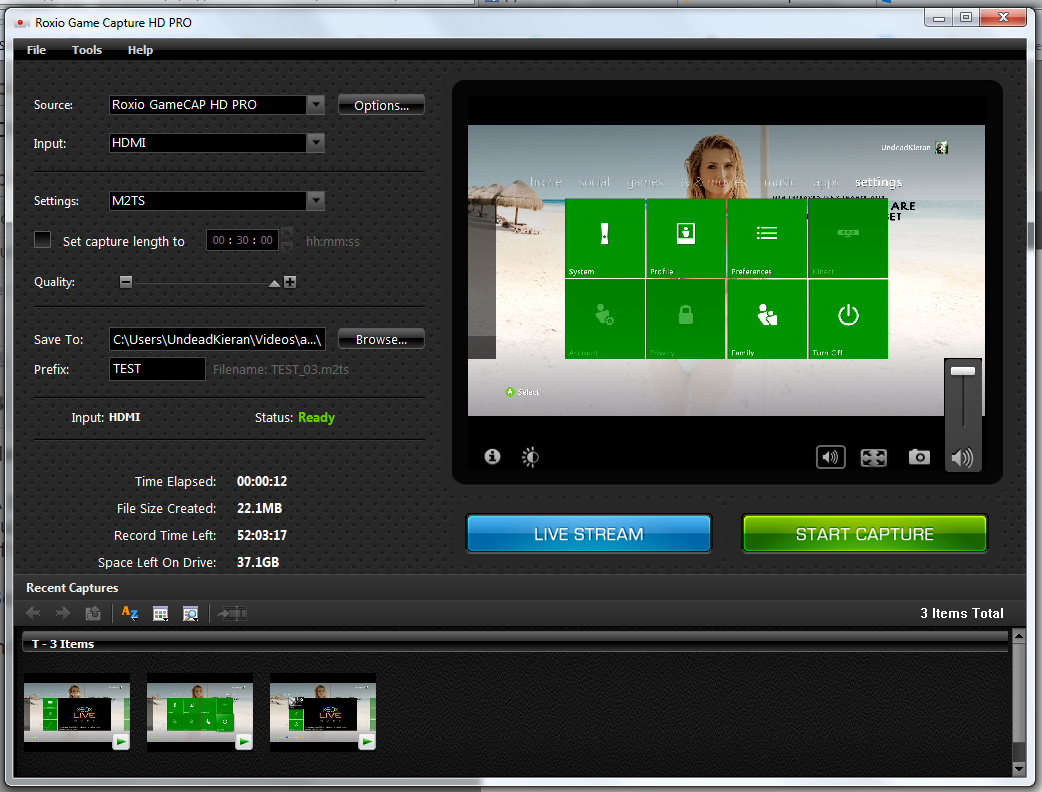Play the first recent capture thumbnail

pyautogui.click(x=120, y=742)
